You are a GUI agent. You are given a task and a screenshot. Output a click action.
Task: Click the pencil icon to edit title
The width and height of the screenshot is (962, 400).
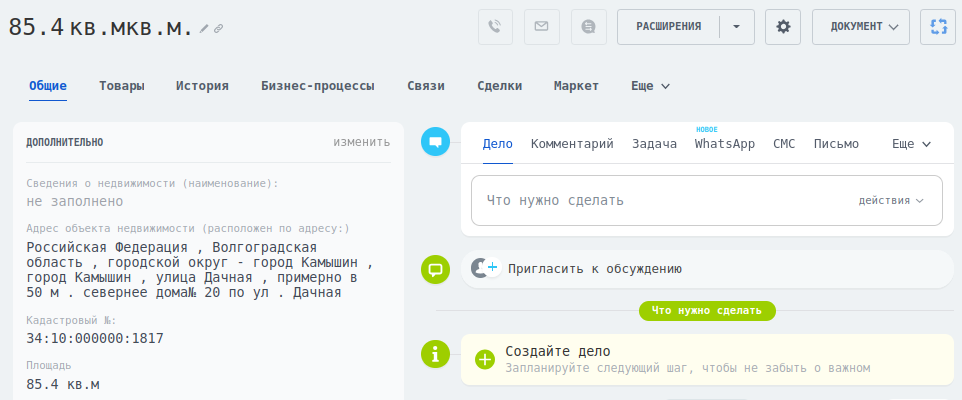click(205, 29)
